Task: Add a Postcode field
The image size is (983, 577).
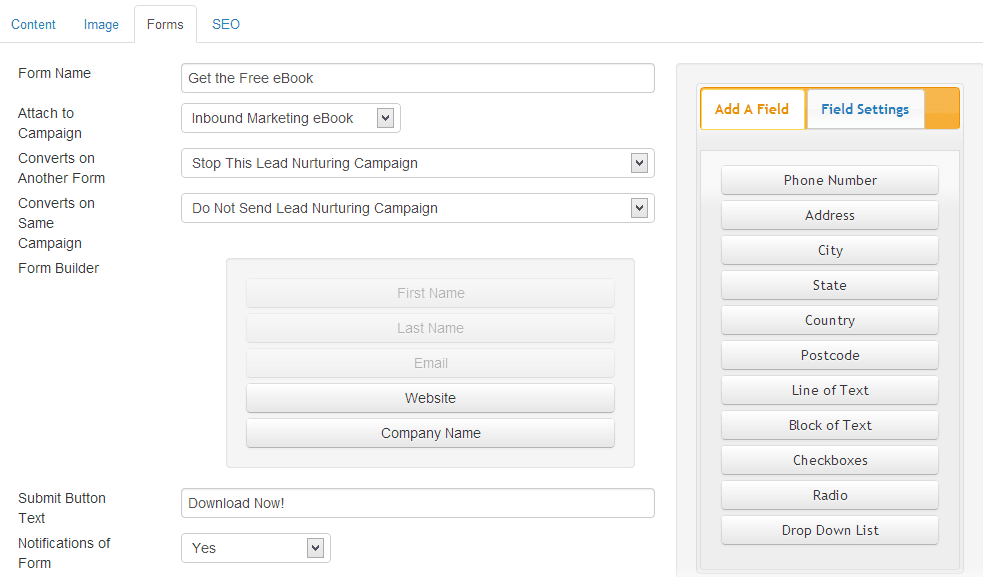Action: pyautogui.click(x=830, y=355)
